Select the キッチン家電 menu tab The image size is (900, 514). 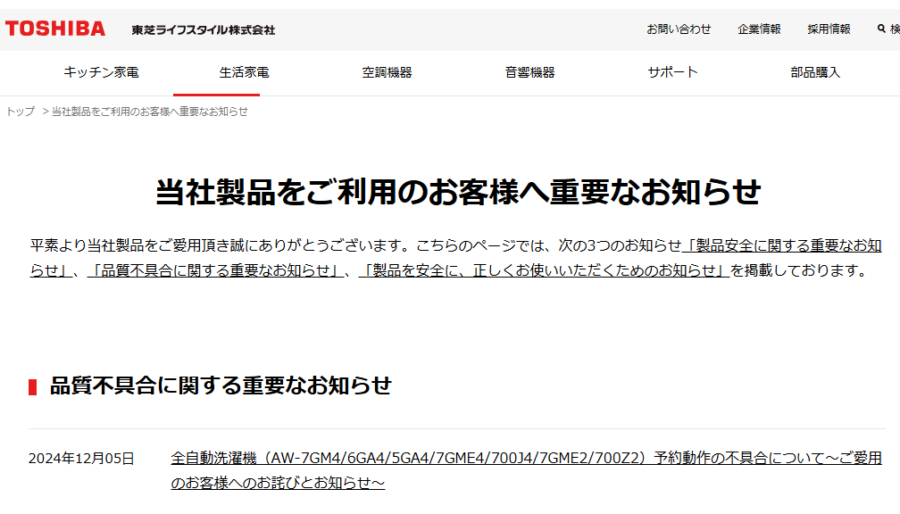101,72
